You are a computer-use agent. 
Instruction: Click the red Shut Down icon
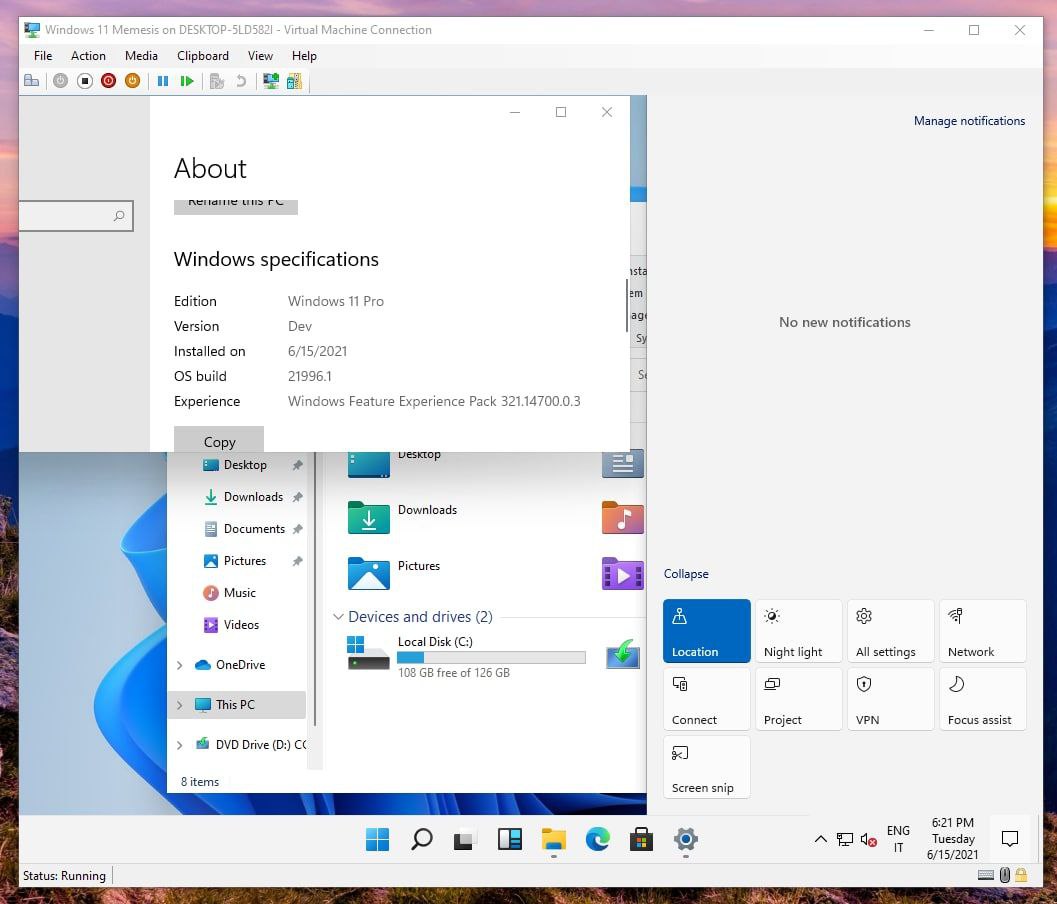[x=109, y=81]
